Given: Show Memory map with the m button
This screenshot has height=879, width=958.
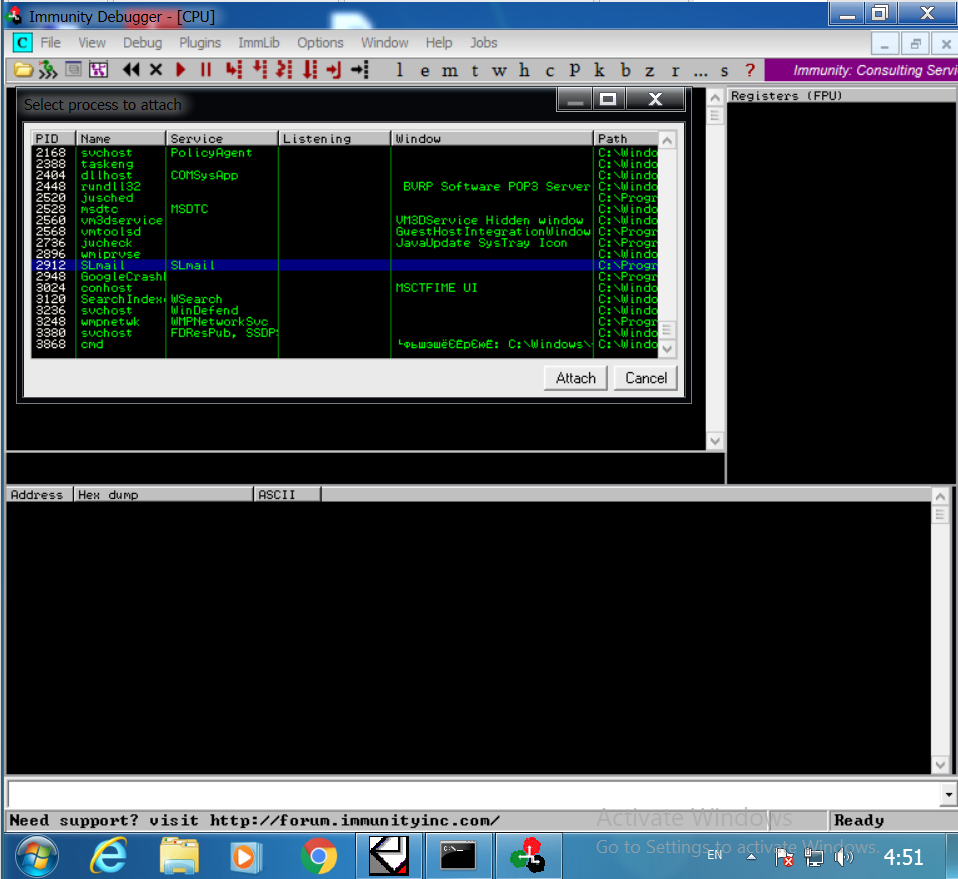Looking at the screenshot, I should click(450, 71).
